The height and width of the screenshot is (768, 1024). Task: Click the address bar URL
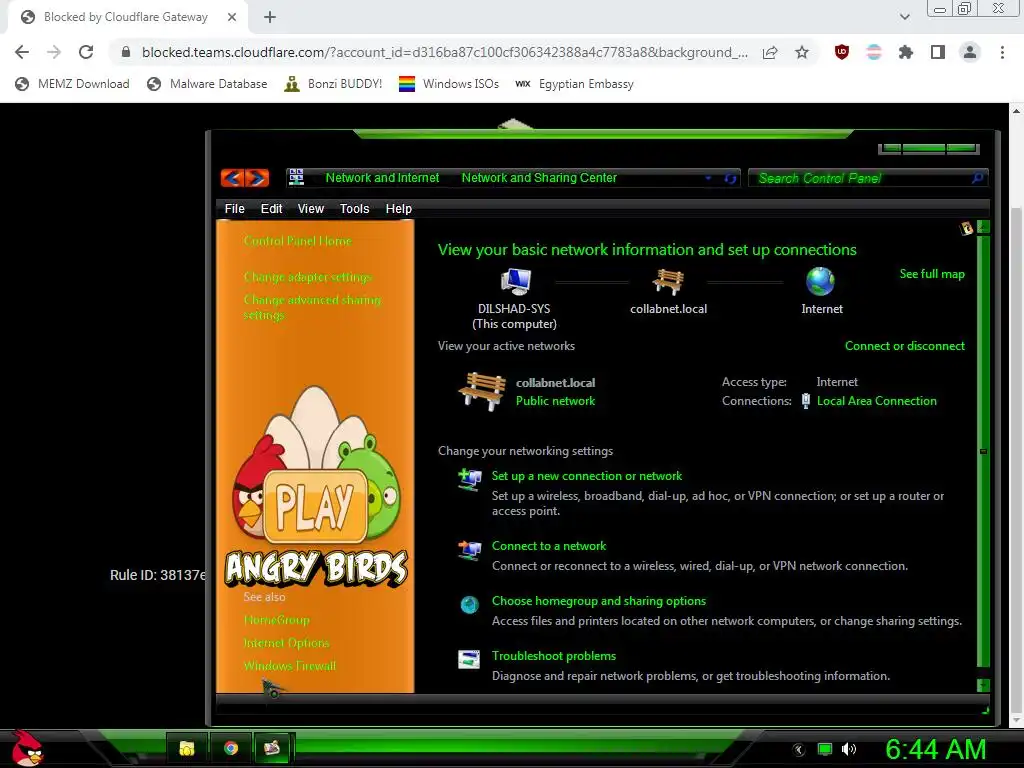click(x=445, y=52)
